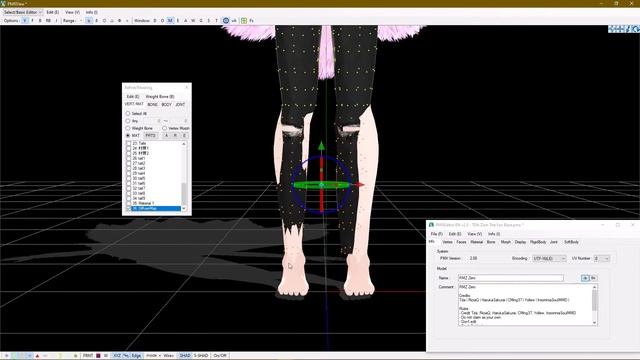Open the Bone tab in PMXEditor
The width and height of the screenshot is (640, 360).
(x=491, y=242)
